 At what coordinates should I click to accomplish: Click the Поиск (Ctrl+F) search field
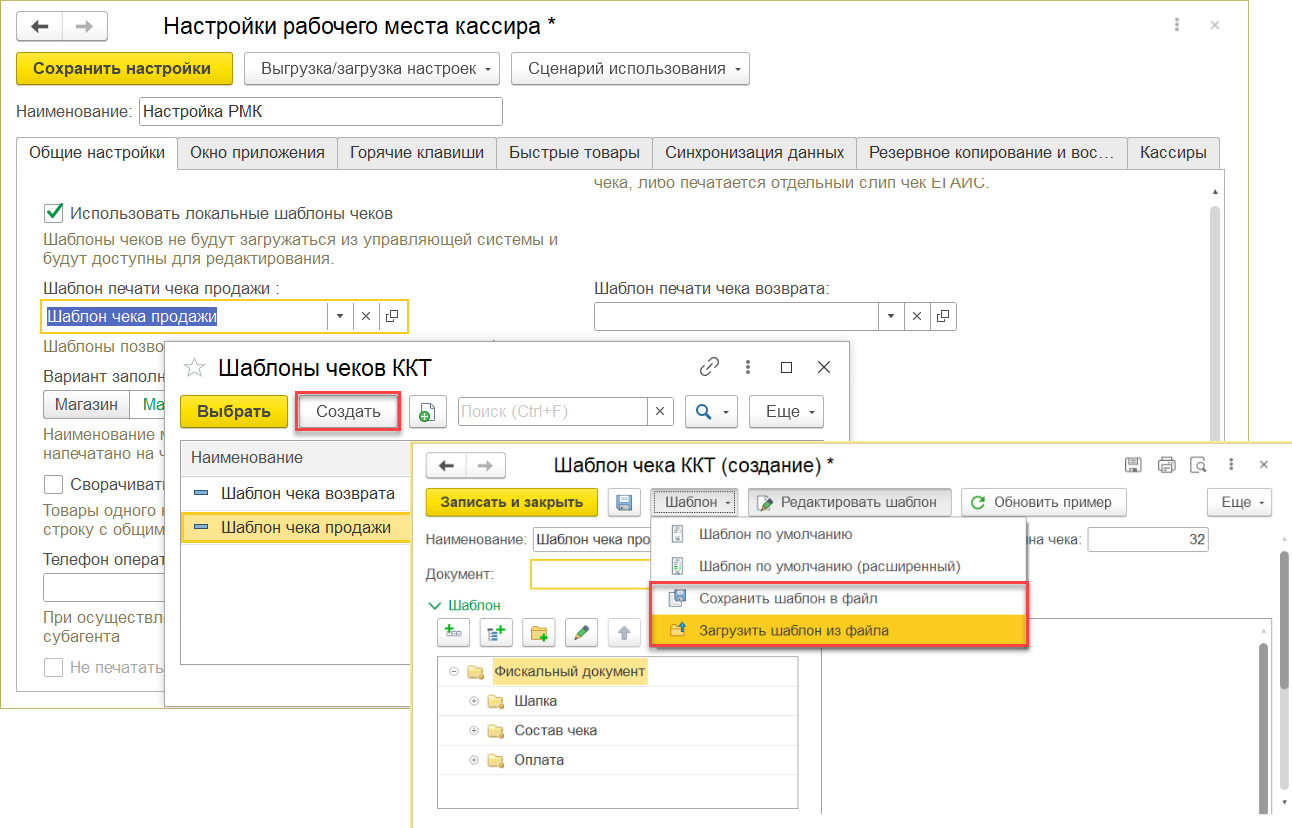(x=553, y=411)
